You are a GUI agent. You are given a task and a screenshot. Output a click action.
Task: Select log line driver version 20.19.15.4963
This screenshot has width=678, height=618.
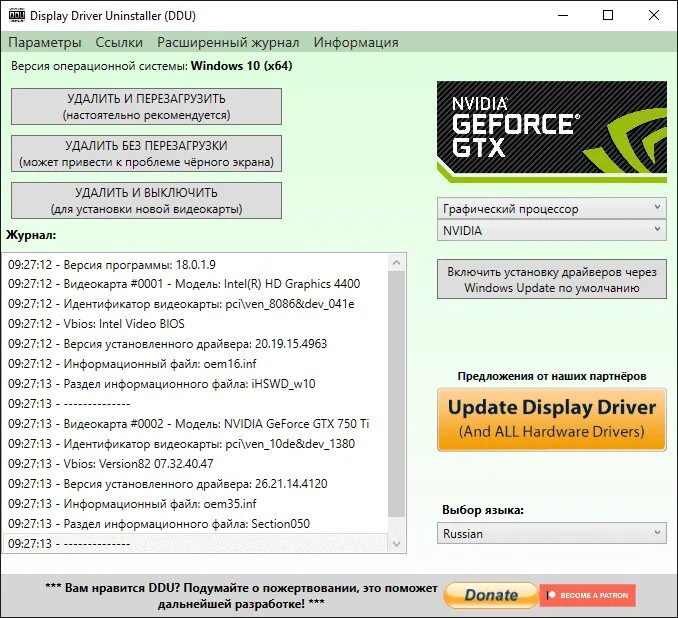click(x=195, y=343)
